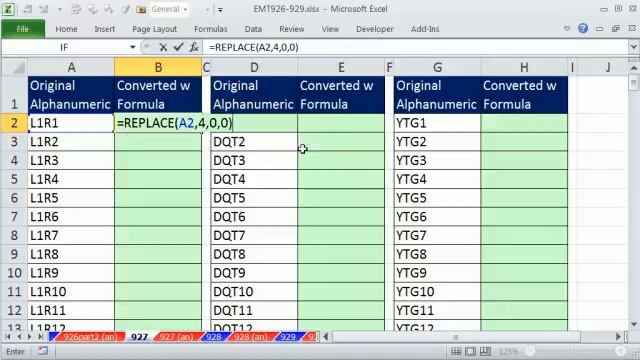Switch to the 929 sheet tab
This screenshot has height=360, width=640.
point(288,337)
